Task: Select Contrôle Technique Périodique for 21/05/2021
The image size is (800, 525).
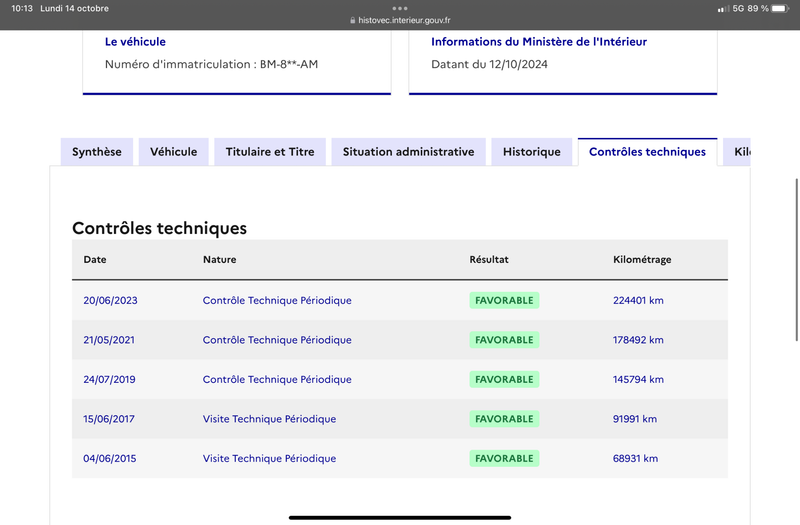Action: pos(277,340)
